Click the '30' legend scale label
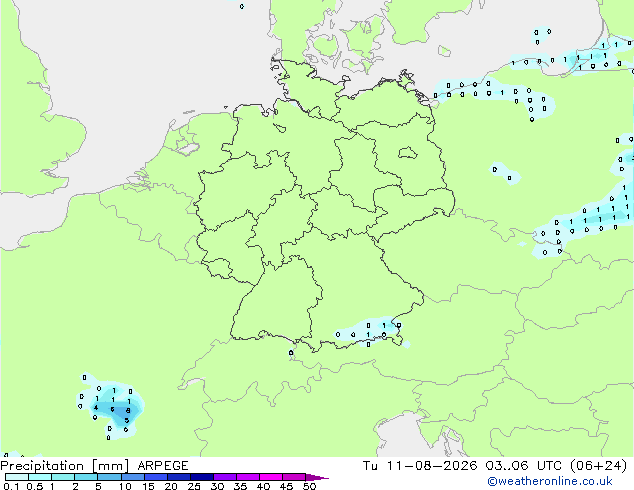 [217, 486]
